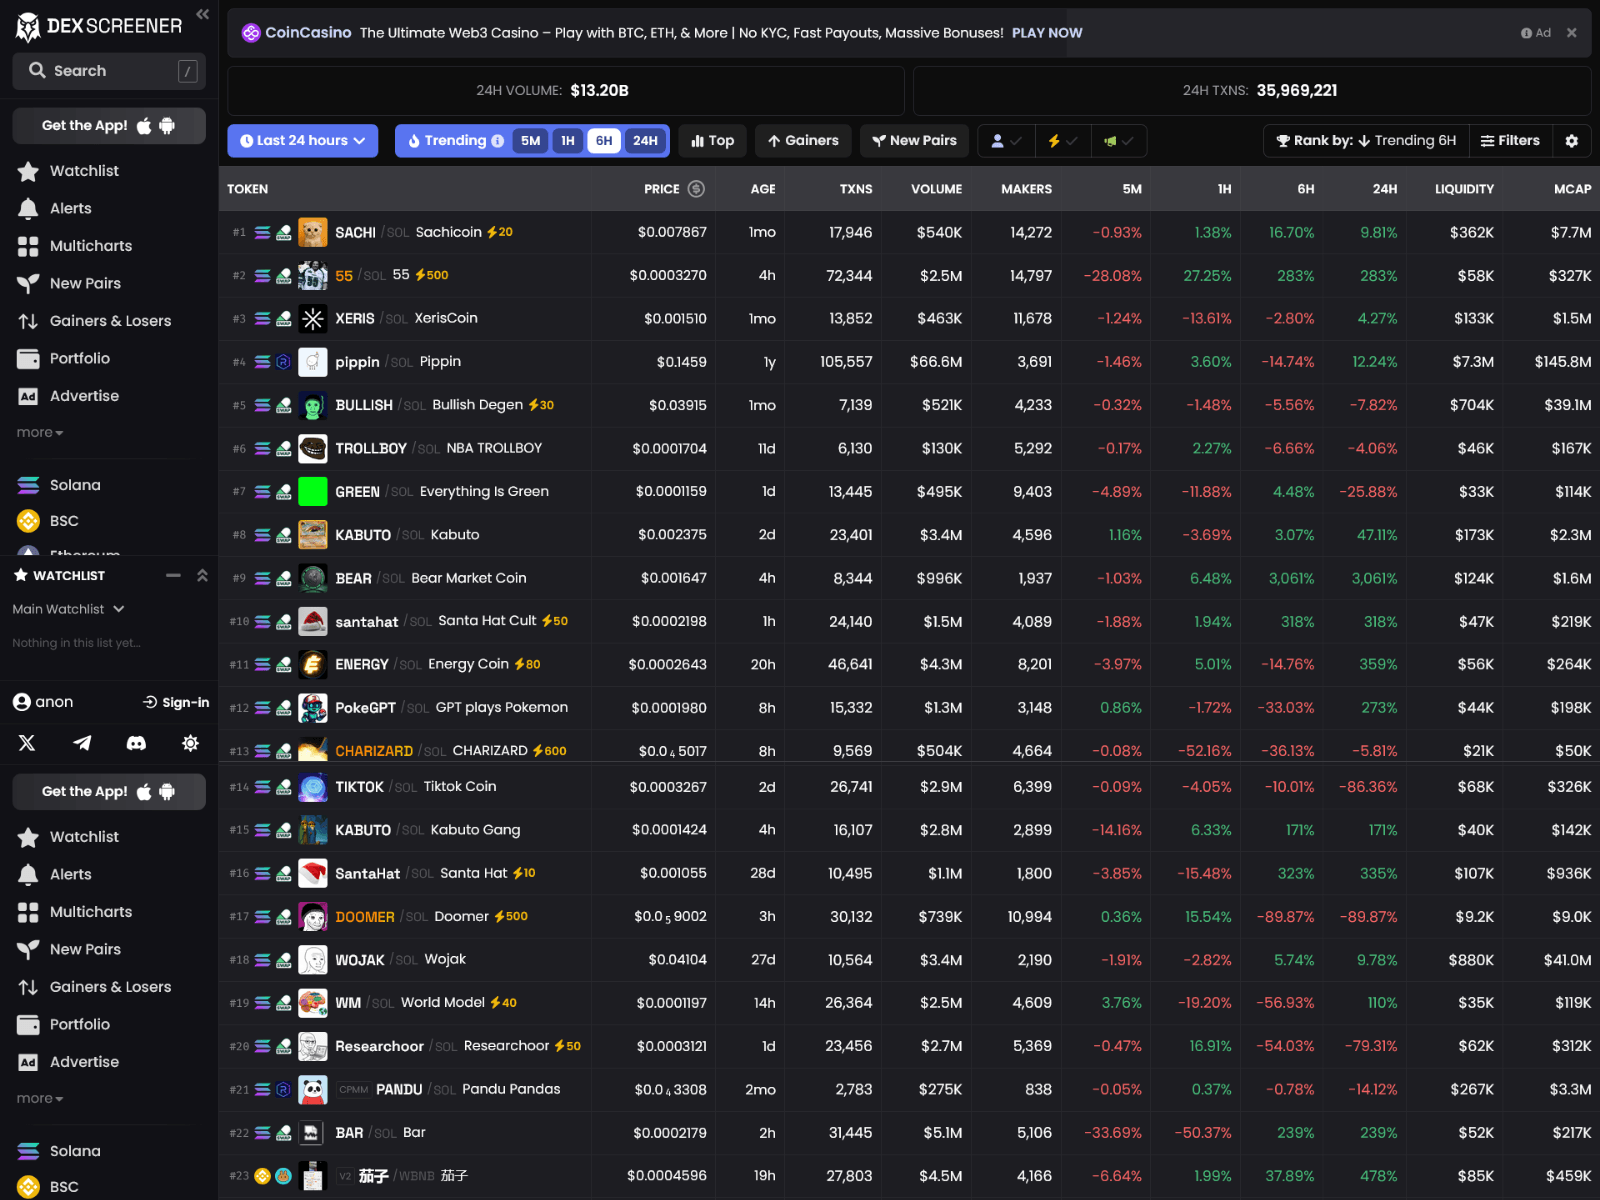This screenshot has width=1600, height=1200.
Task: Click the star icon beside WATCHLIST header
Action: click(21, 575)
